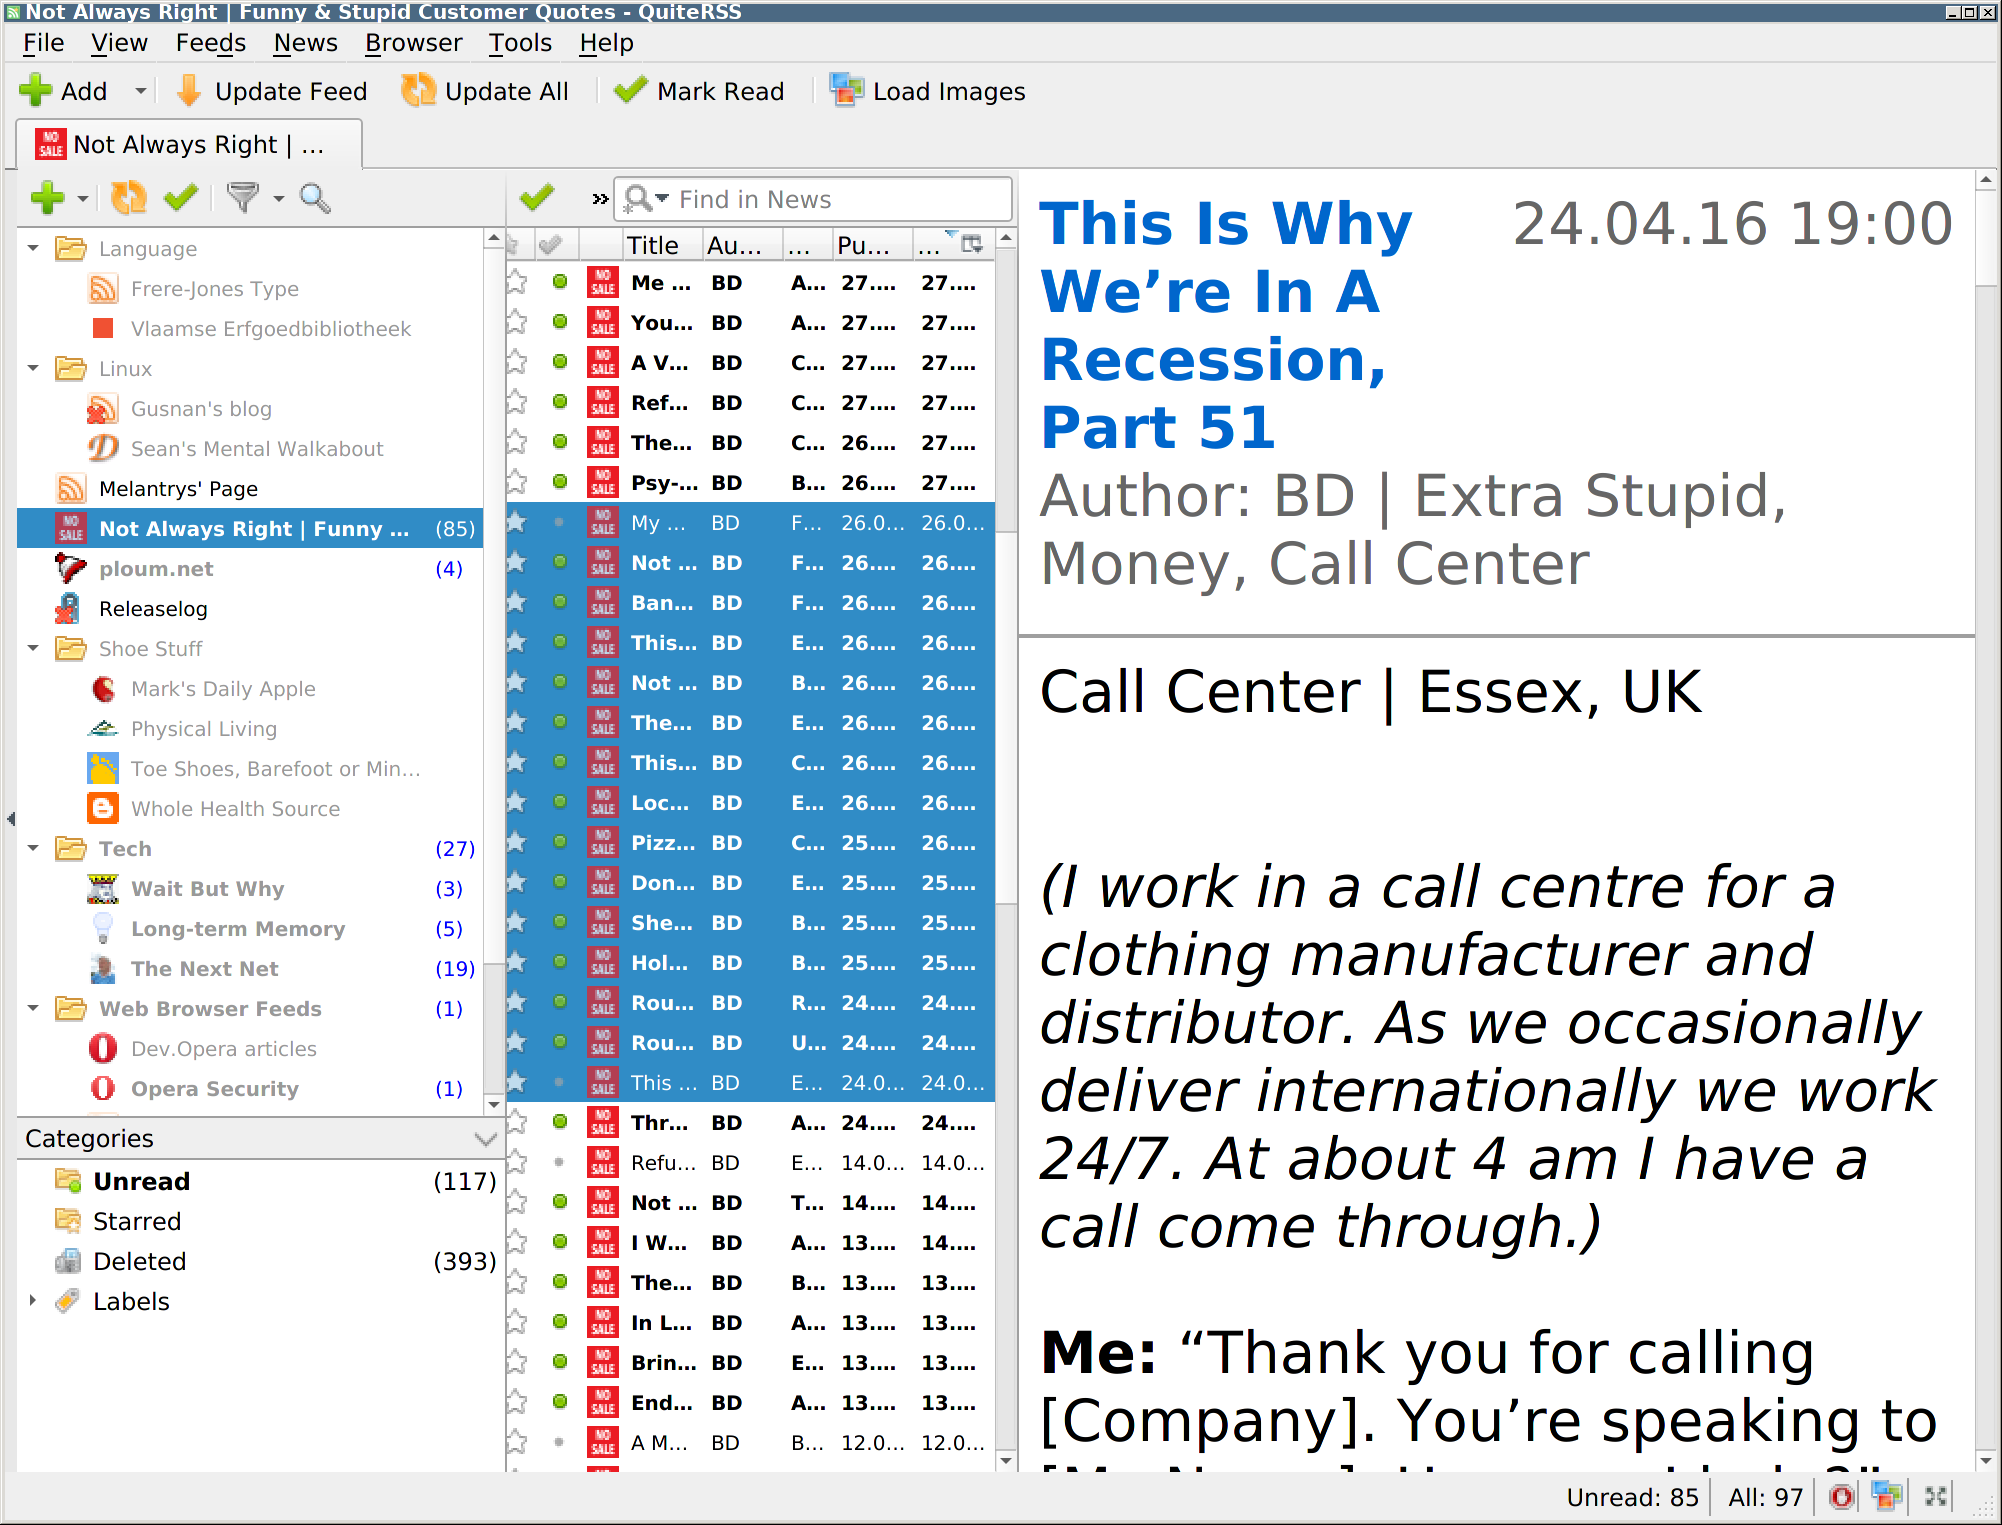Click mark all news read checkmark in news toolbar

tap(537, 198)
